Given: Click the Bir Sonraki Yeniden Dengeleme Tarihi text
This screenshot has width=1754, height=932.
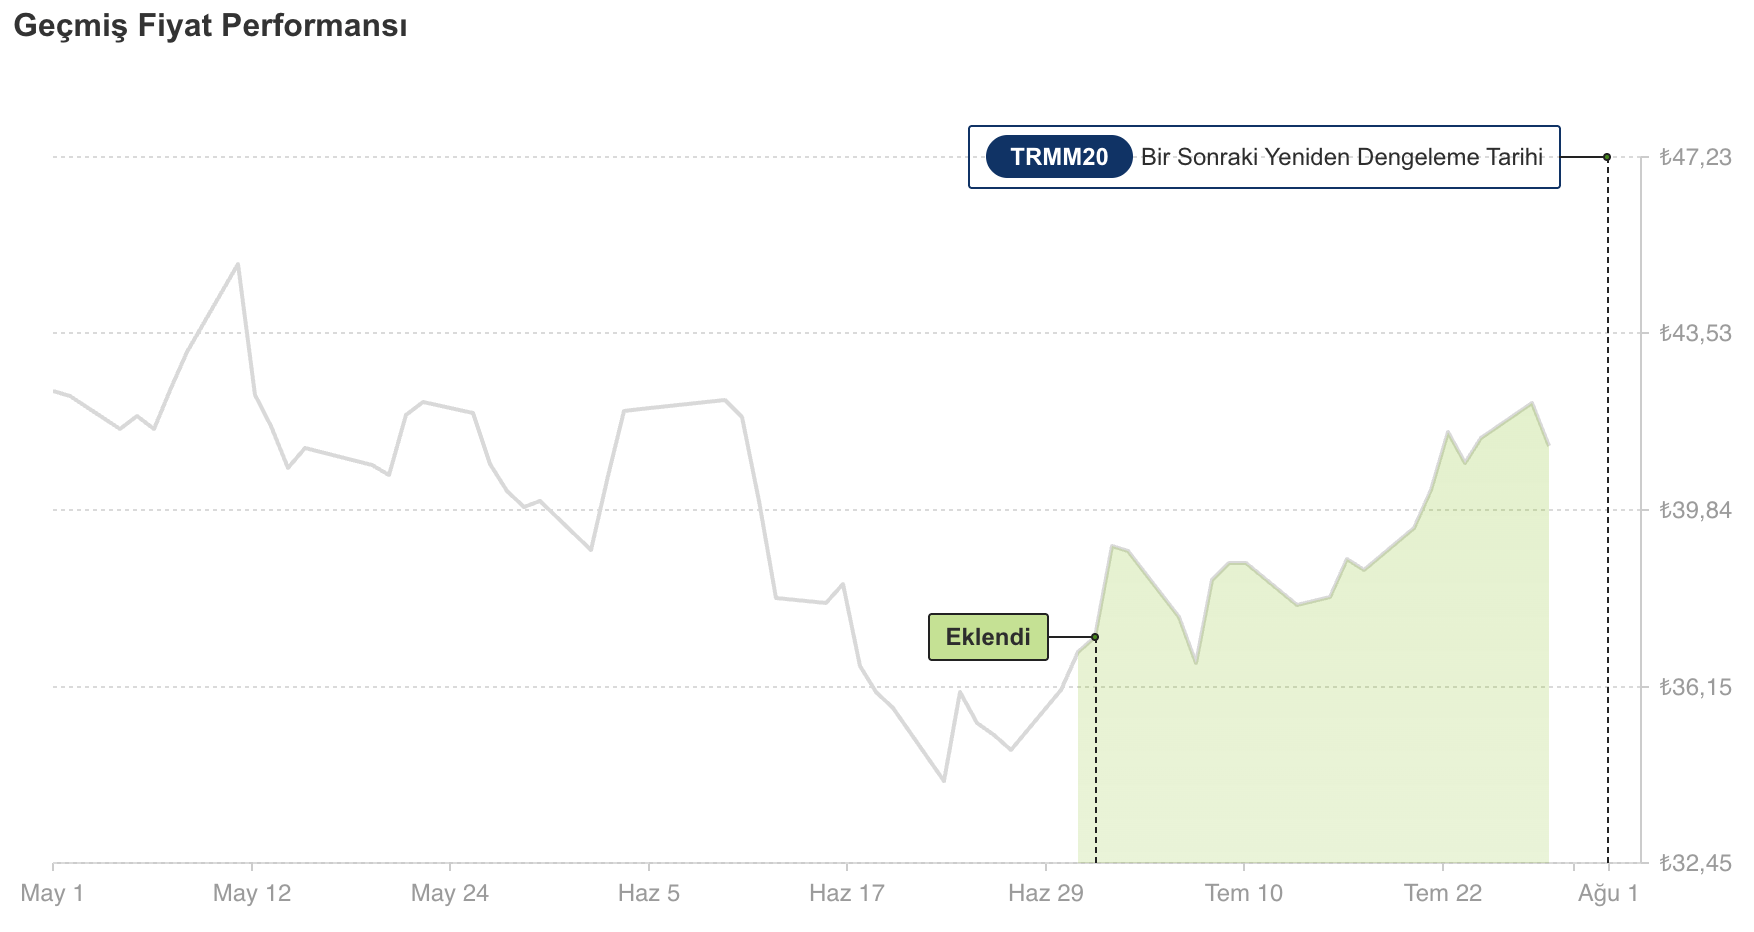Looking at the screenshot, I should 1342,157.
